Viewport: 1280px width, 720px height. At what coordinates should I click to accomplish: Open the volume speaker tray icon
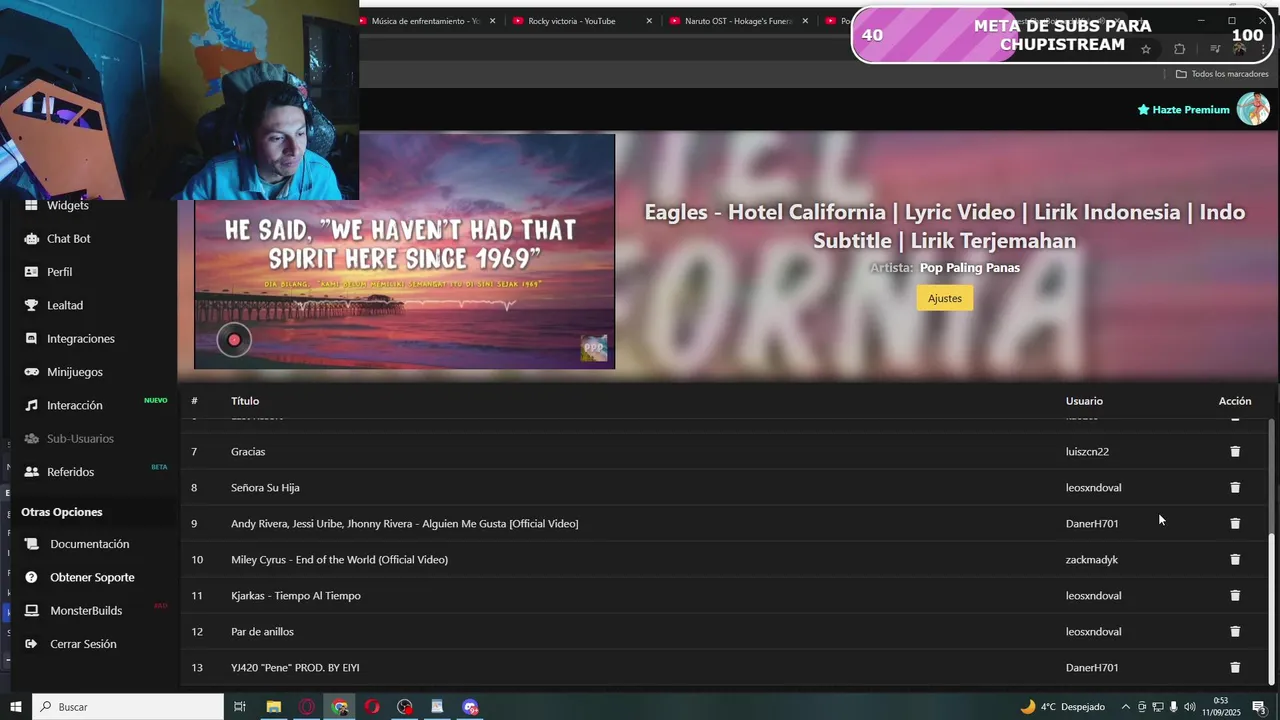pos(1190,707)
